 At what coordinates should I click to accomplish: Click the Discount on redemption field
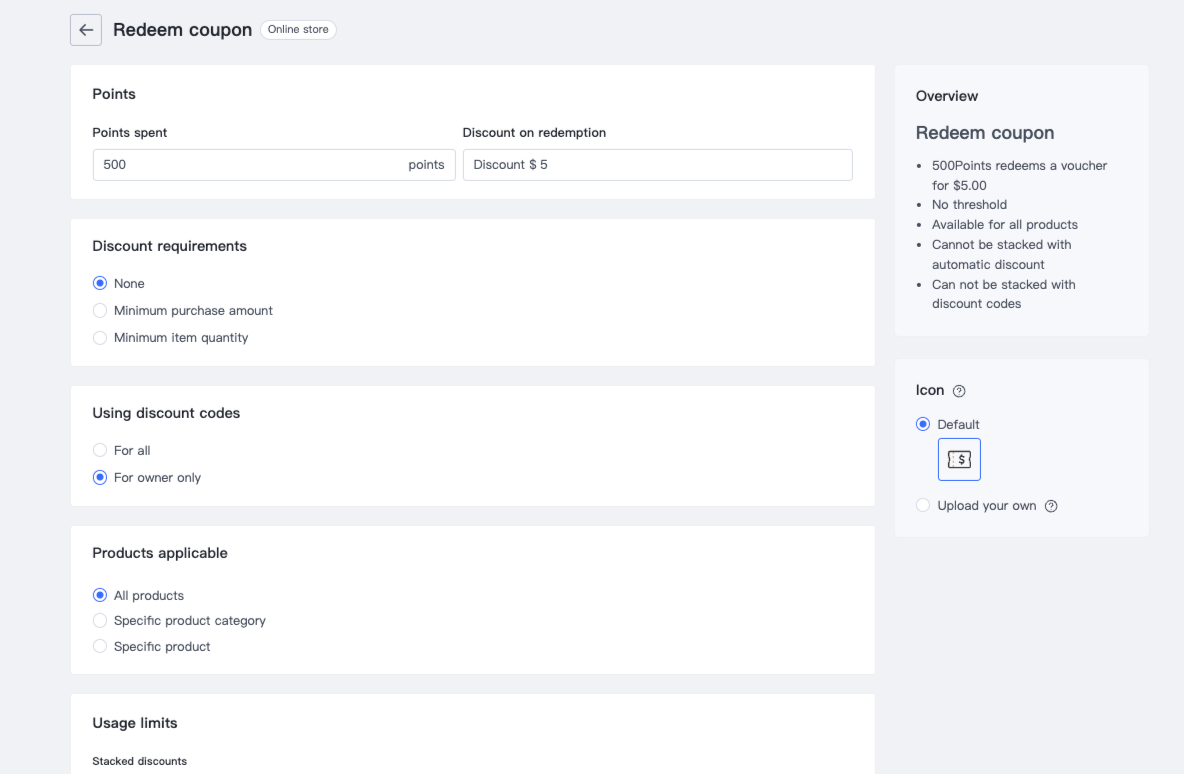[657, 165]
